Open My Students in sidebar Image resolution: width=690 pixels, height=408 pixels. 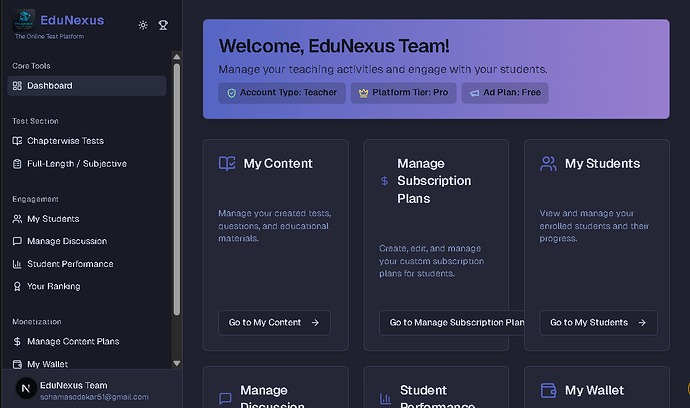pos(87,219)
